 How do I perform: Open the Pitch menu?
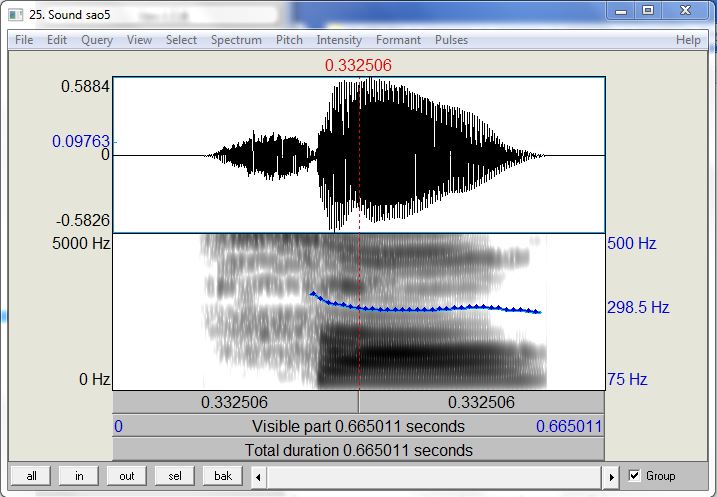pyautogui.click(x=289, y=40)
